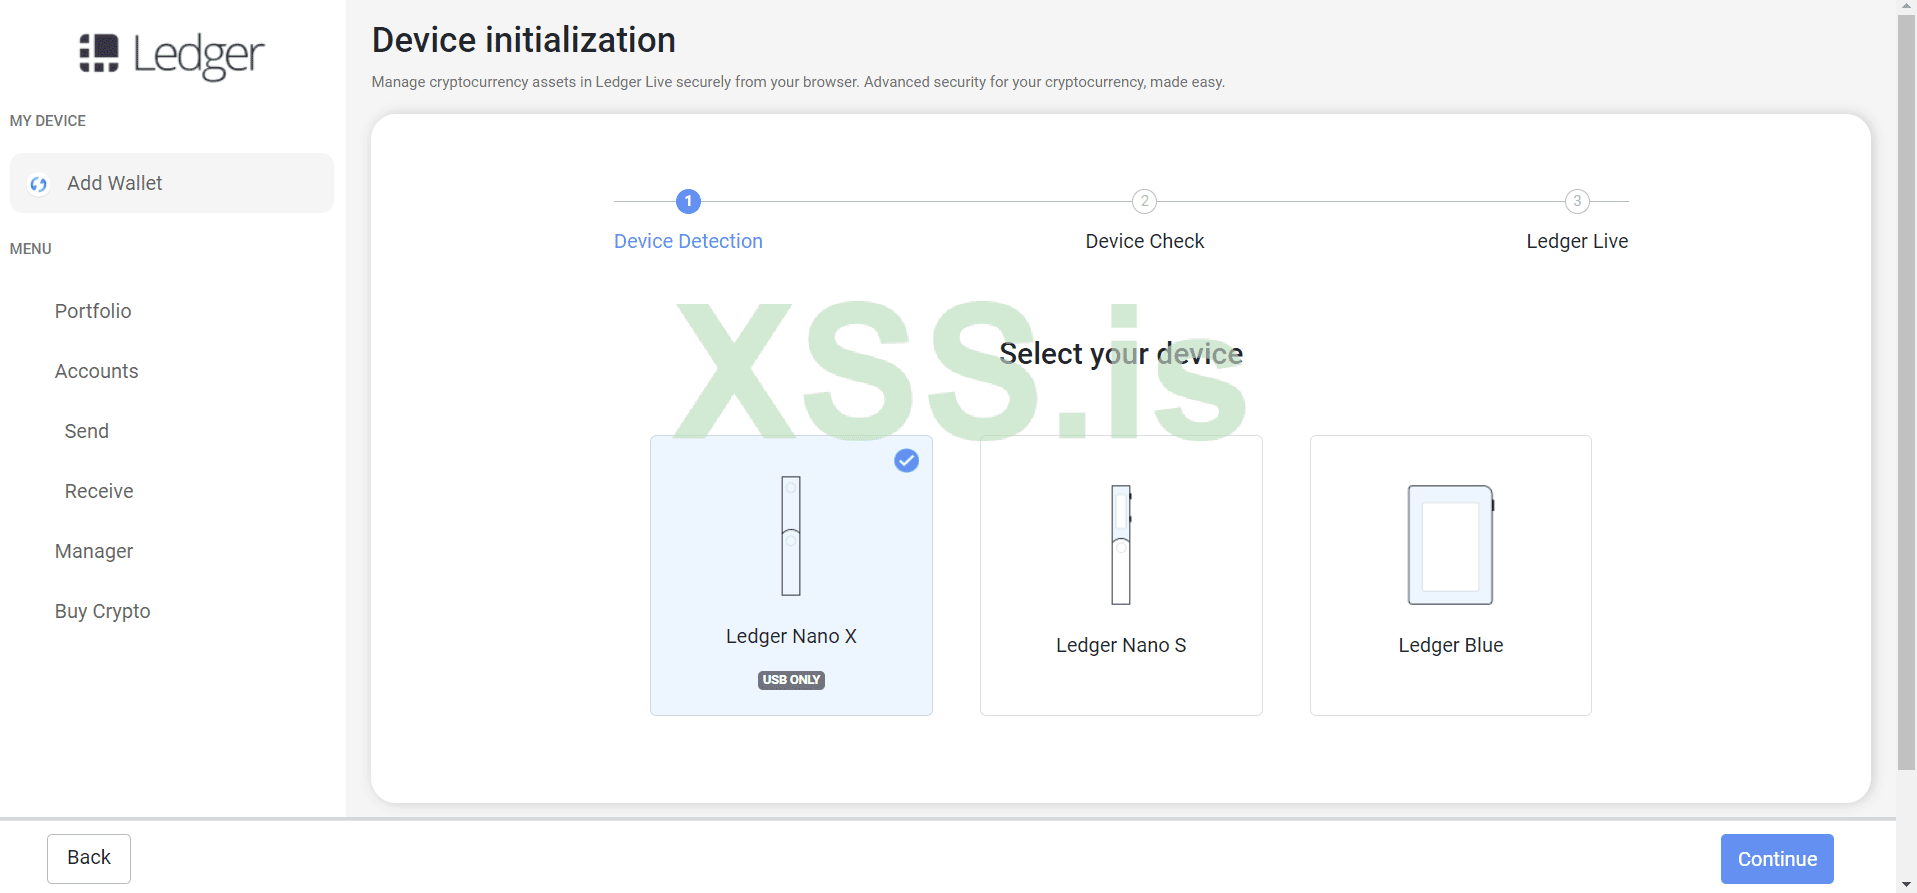This screenshot has width=1917, height=893.
Task: Click the "Ledger Blue" card label
Action: (1451, 645)
